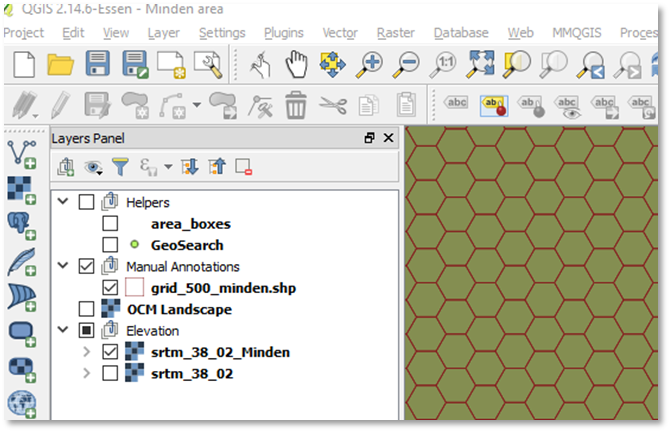Uncheck the grid_500_minden.shp layer
This screenshot has width=670, height=432.
point(110,288)
